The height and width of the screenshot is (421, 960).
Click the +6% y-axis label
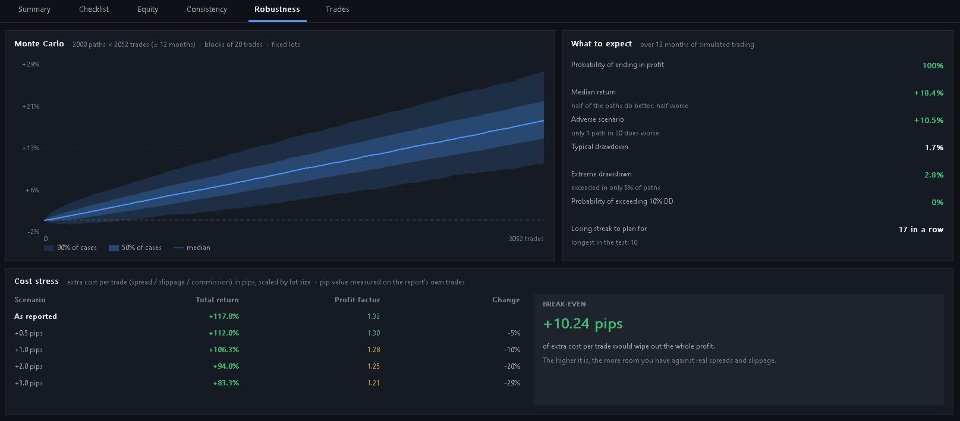32,190
